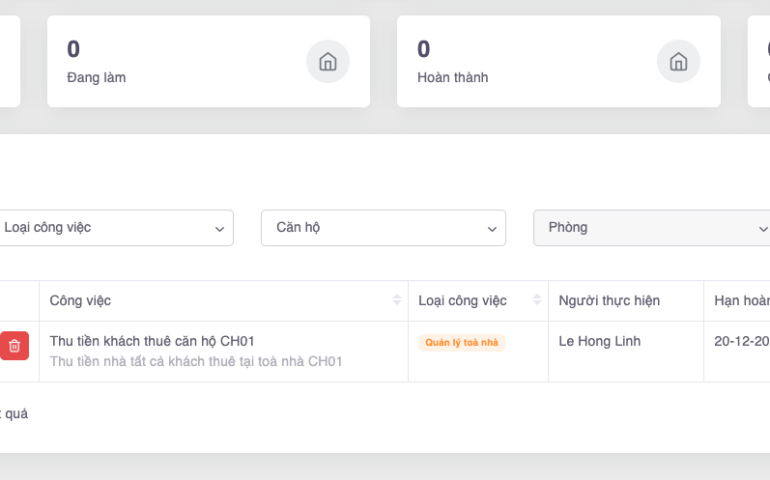Viewport: 770px width, 480px height.
Task: Select the Đang làm status label
Action: (x=96, y=77)
